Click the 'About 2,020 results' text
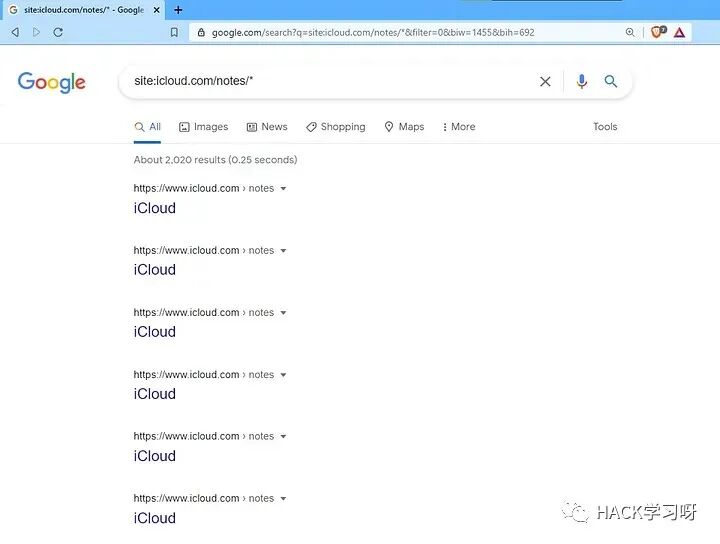 click(x=180, y=160)
